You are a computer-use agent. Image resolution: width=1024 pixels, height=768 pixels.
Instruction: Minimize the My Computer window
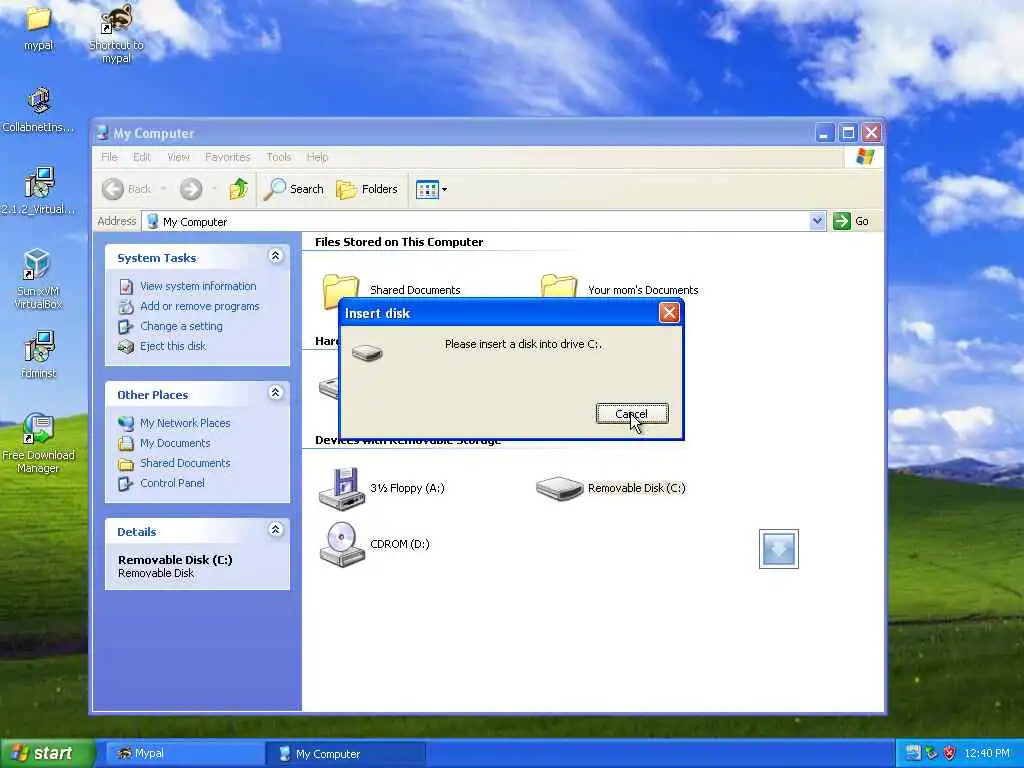point(824,133)
